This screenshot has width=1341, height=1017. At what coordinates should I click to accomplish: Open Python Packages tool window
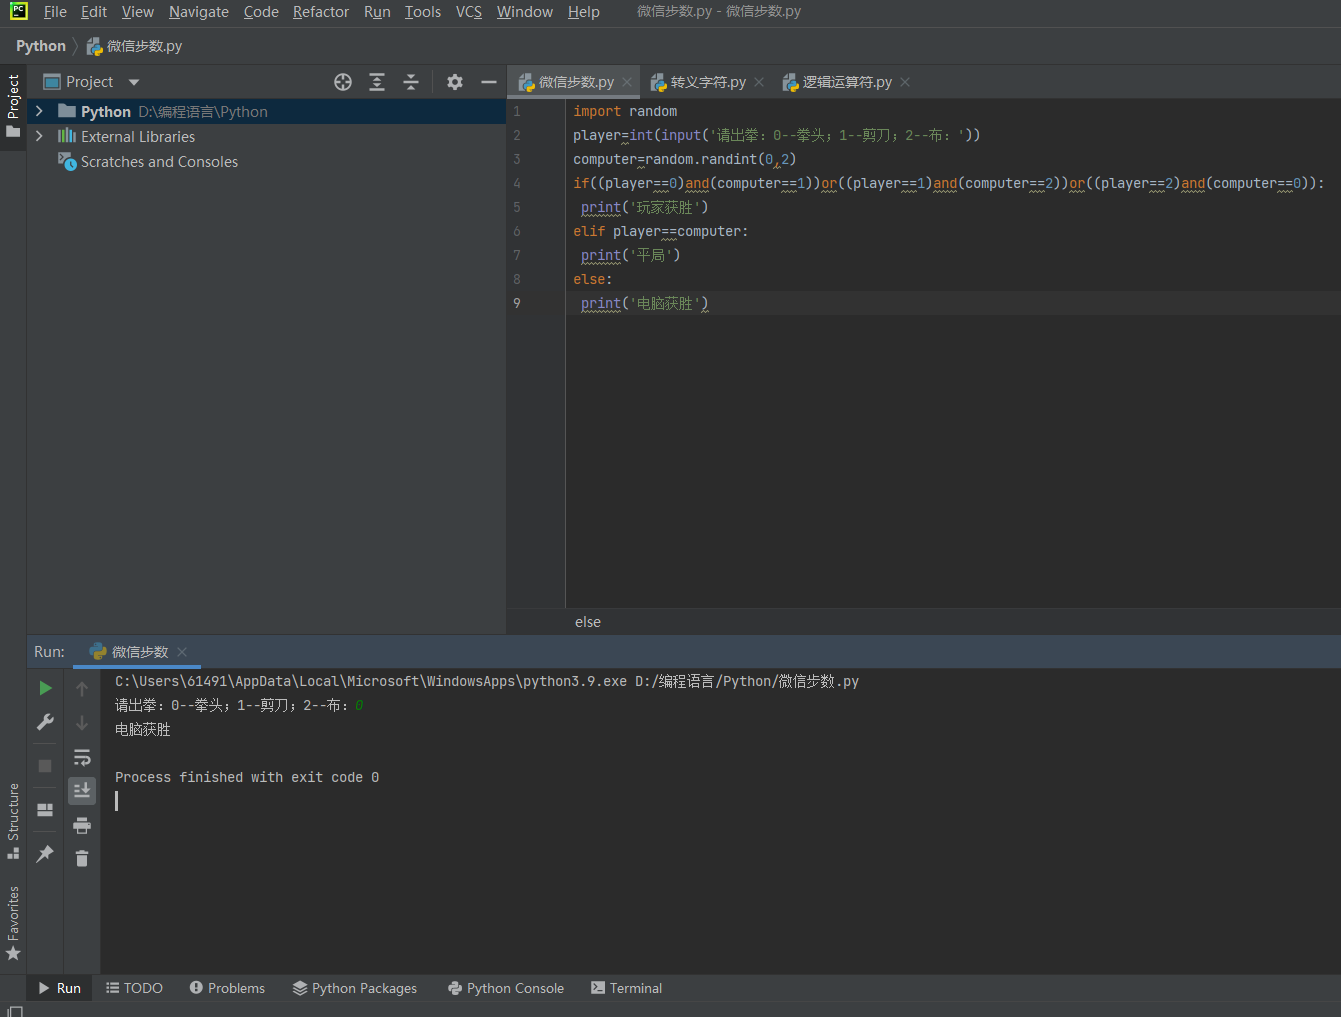(x=355, y=988)
